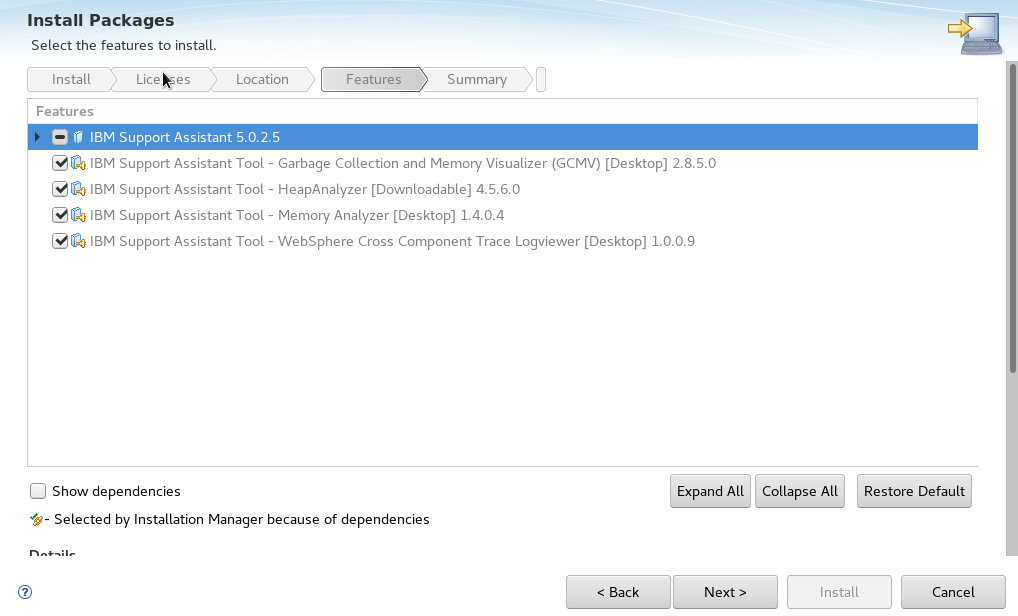This screenshot has height=616, width=1018.
Task: Click the Collapse All button
Action: pyautogui.click(x=800, y=491)
